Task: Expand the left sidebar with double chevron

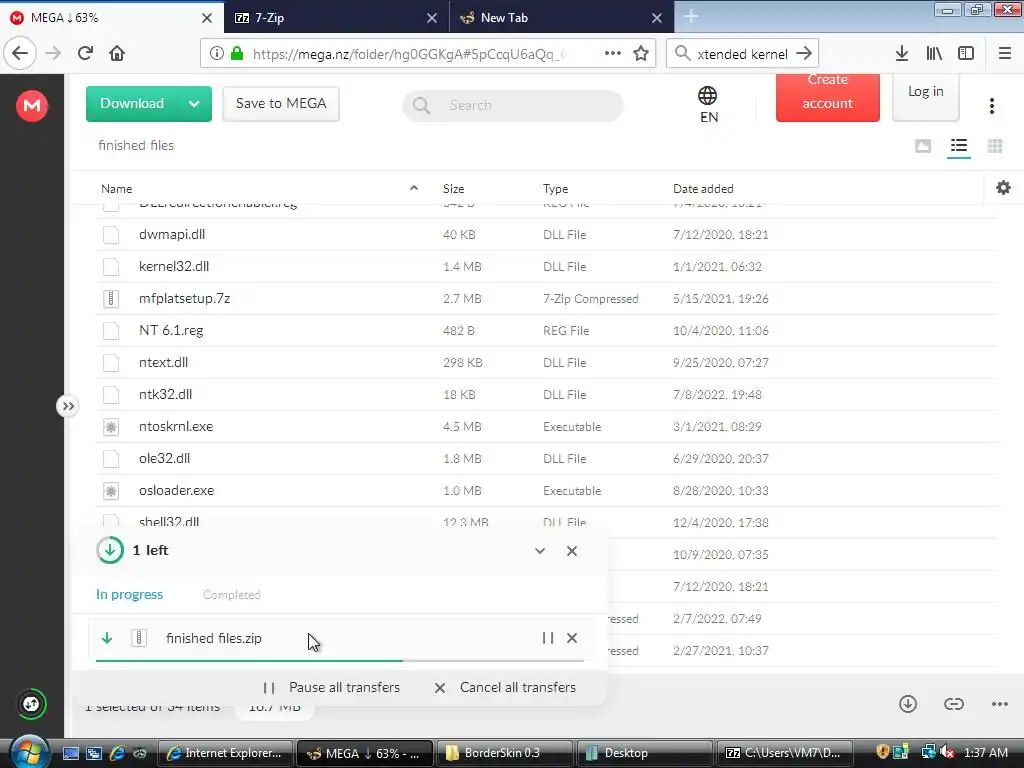Action: pos(68,406)
